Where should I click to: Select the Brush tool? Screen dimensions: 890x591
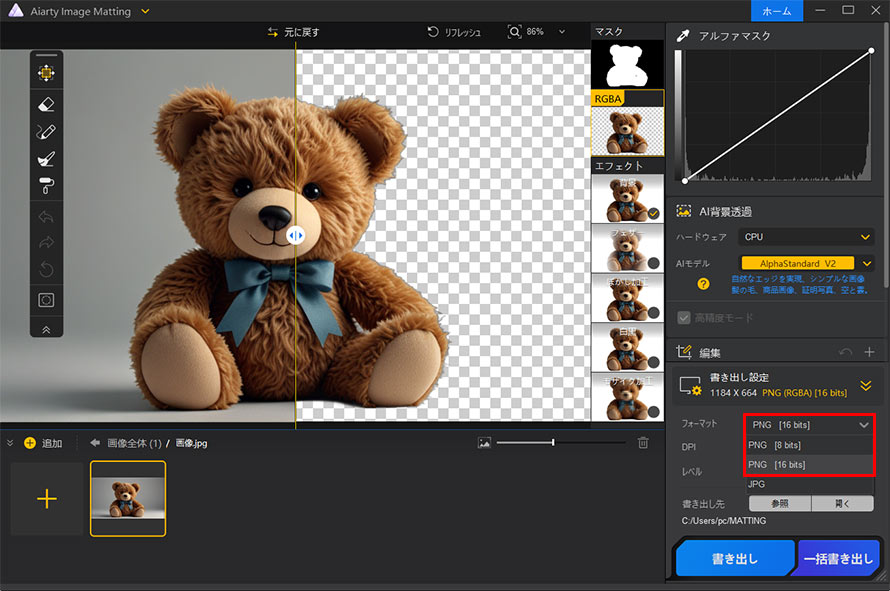point(46,160)
